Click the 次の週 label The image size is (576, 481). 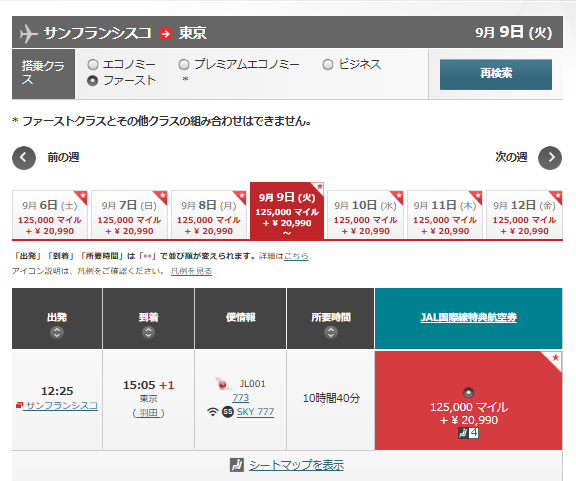(x=511, y=157)
